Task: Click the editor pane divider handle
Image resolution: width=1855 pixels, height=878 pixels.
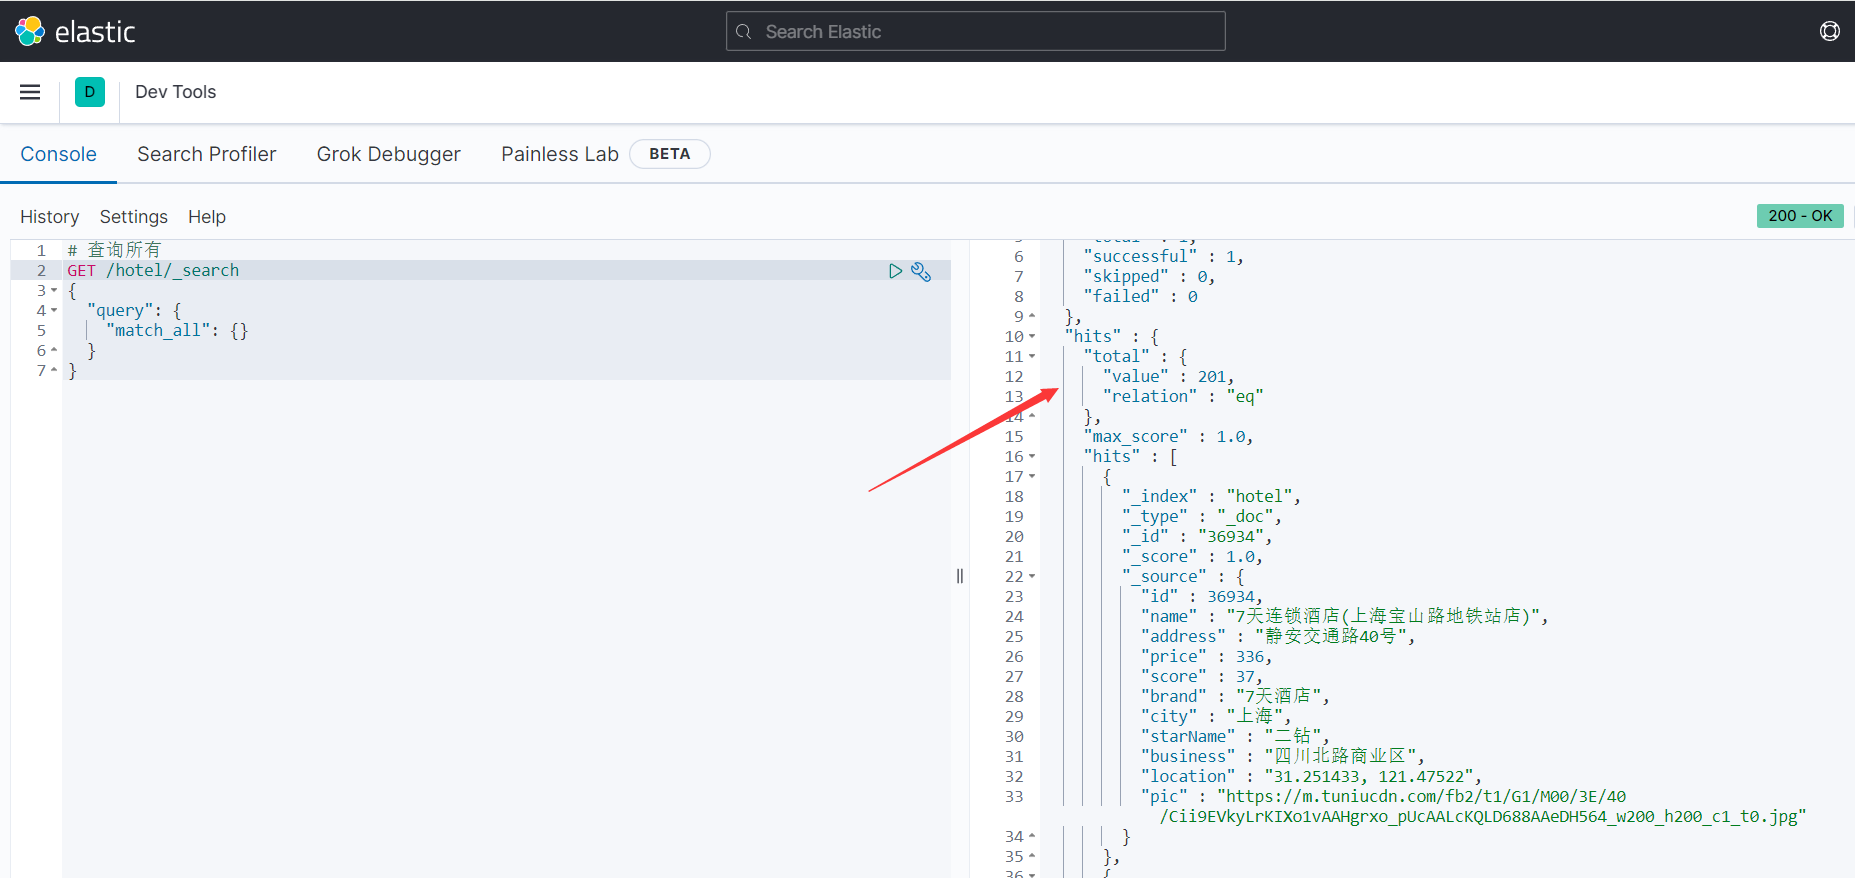Action: click(960, 576)
